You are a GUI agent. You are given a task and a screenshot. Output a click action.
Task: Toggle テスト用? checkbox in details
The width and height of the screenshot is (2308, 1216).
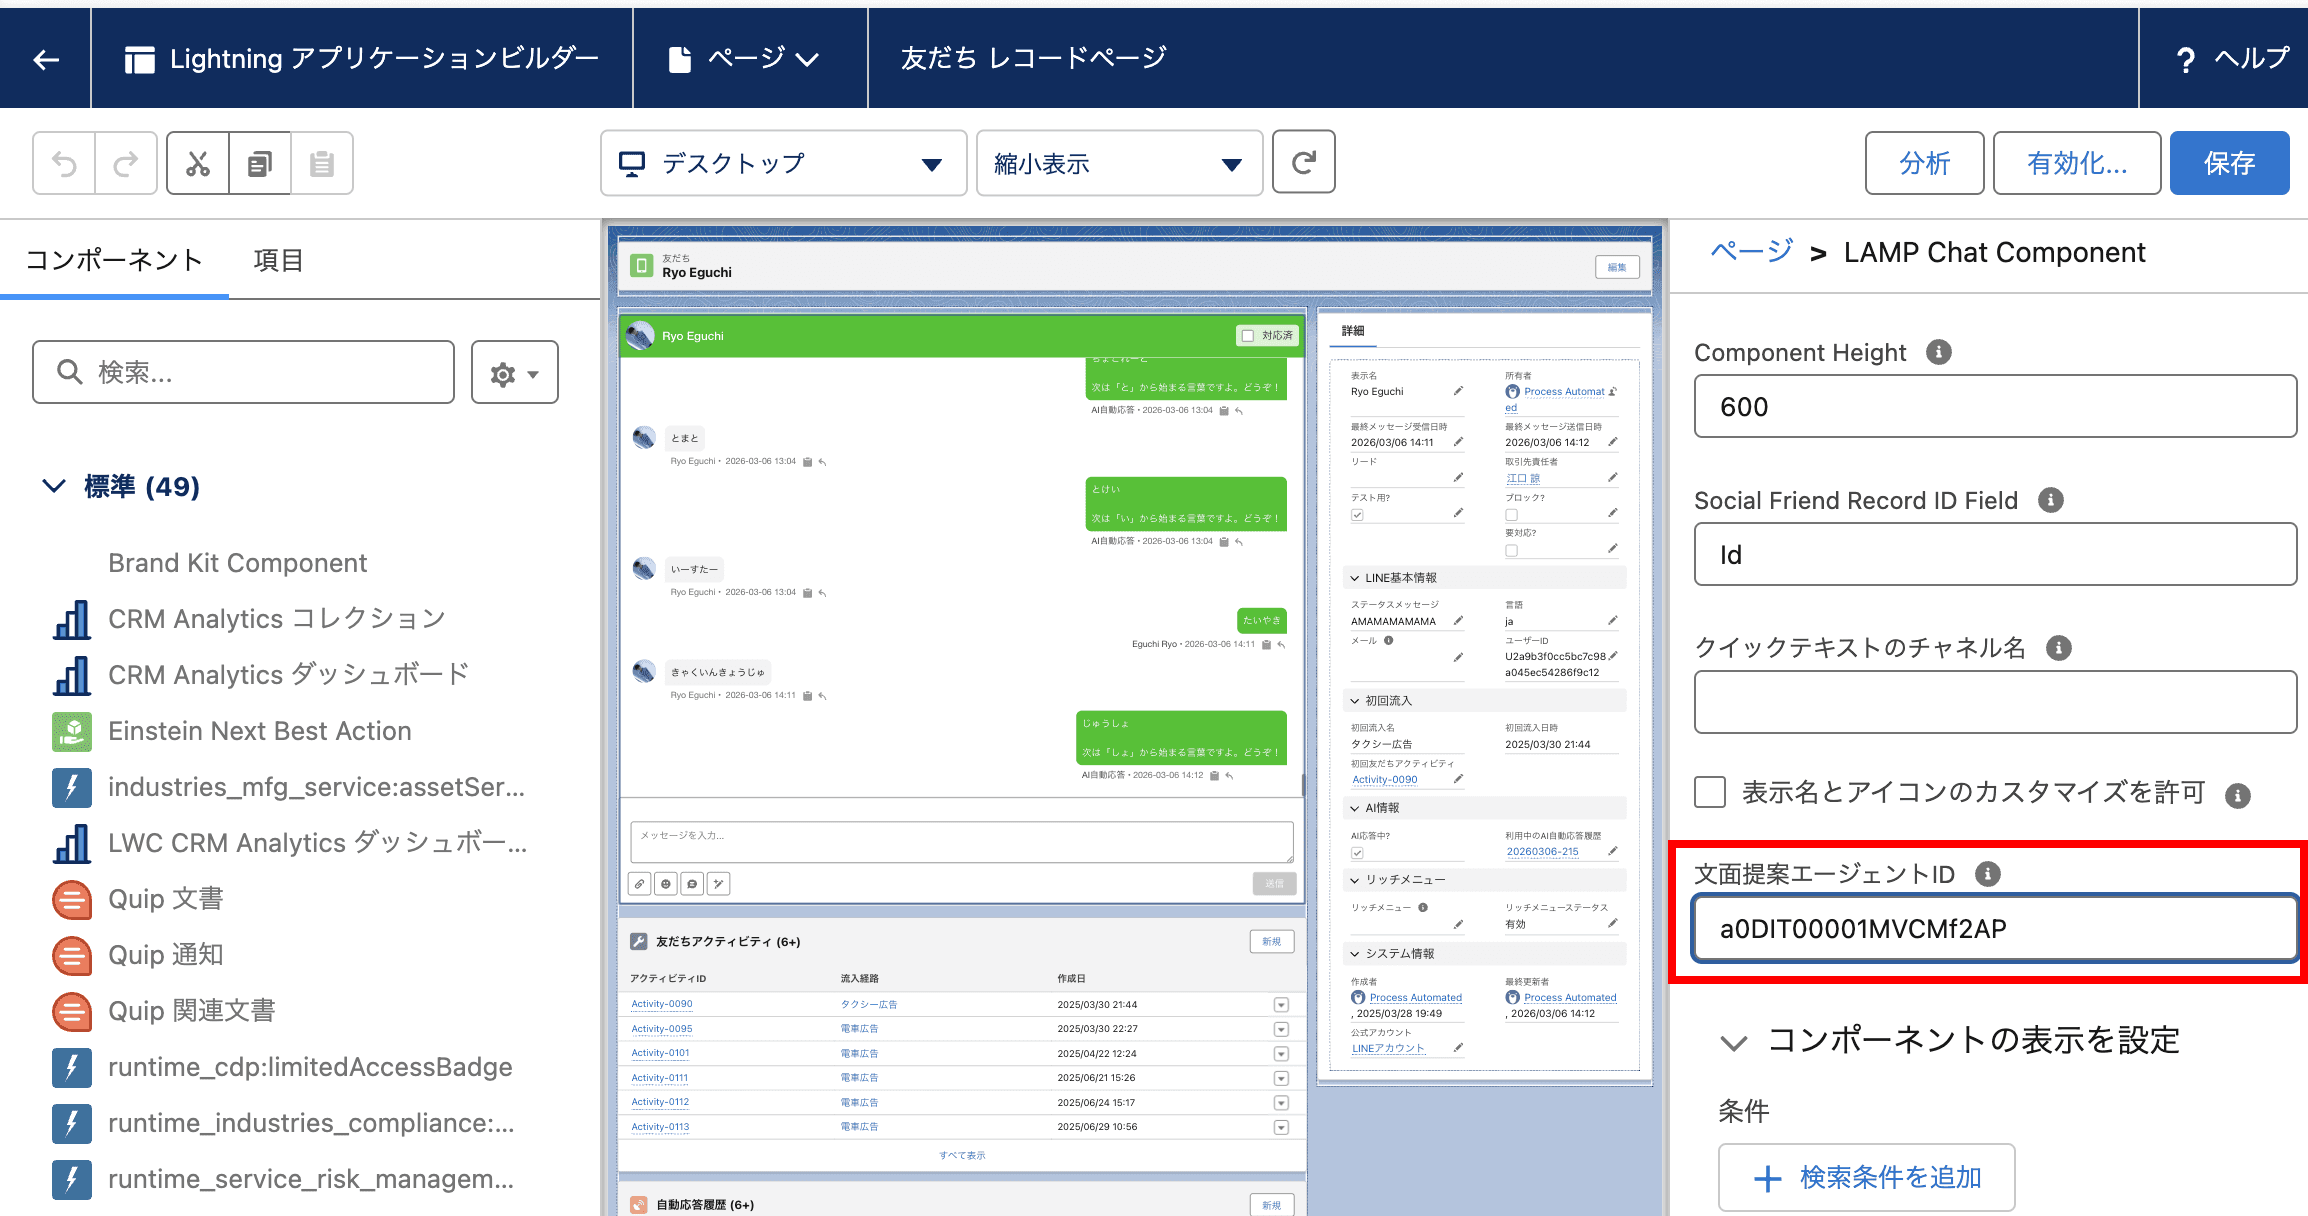coord(1357,515)
